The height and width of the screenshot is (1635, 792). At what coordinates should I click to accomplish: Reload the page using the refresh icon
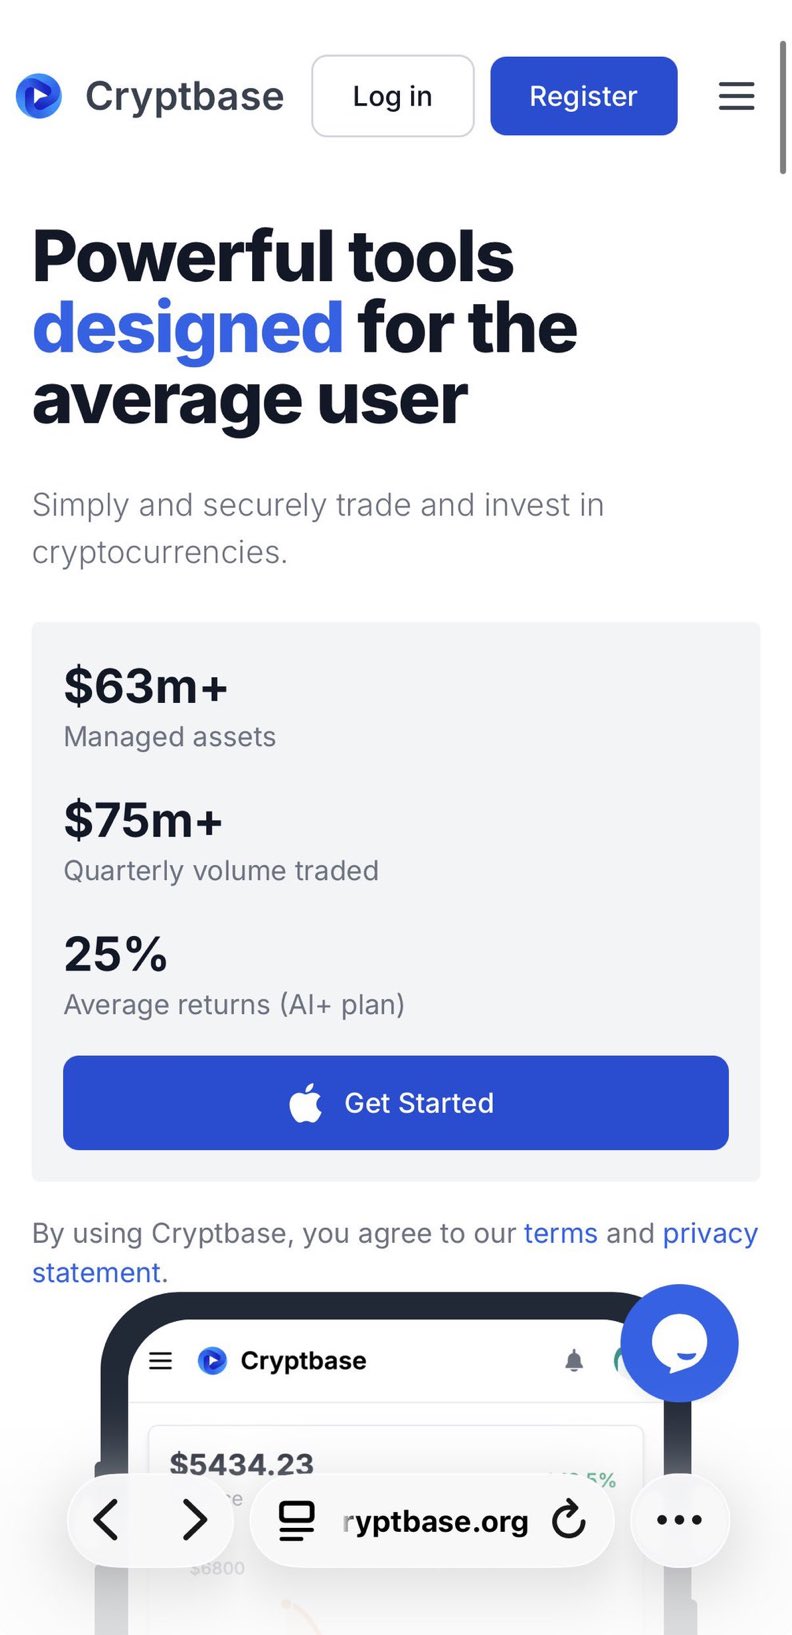pos(569,1520)
